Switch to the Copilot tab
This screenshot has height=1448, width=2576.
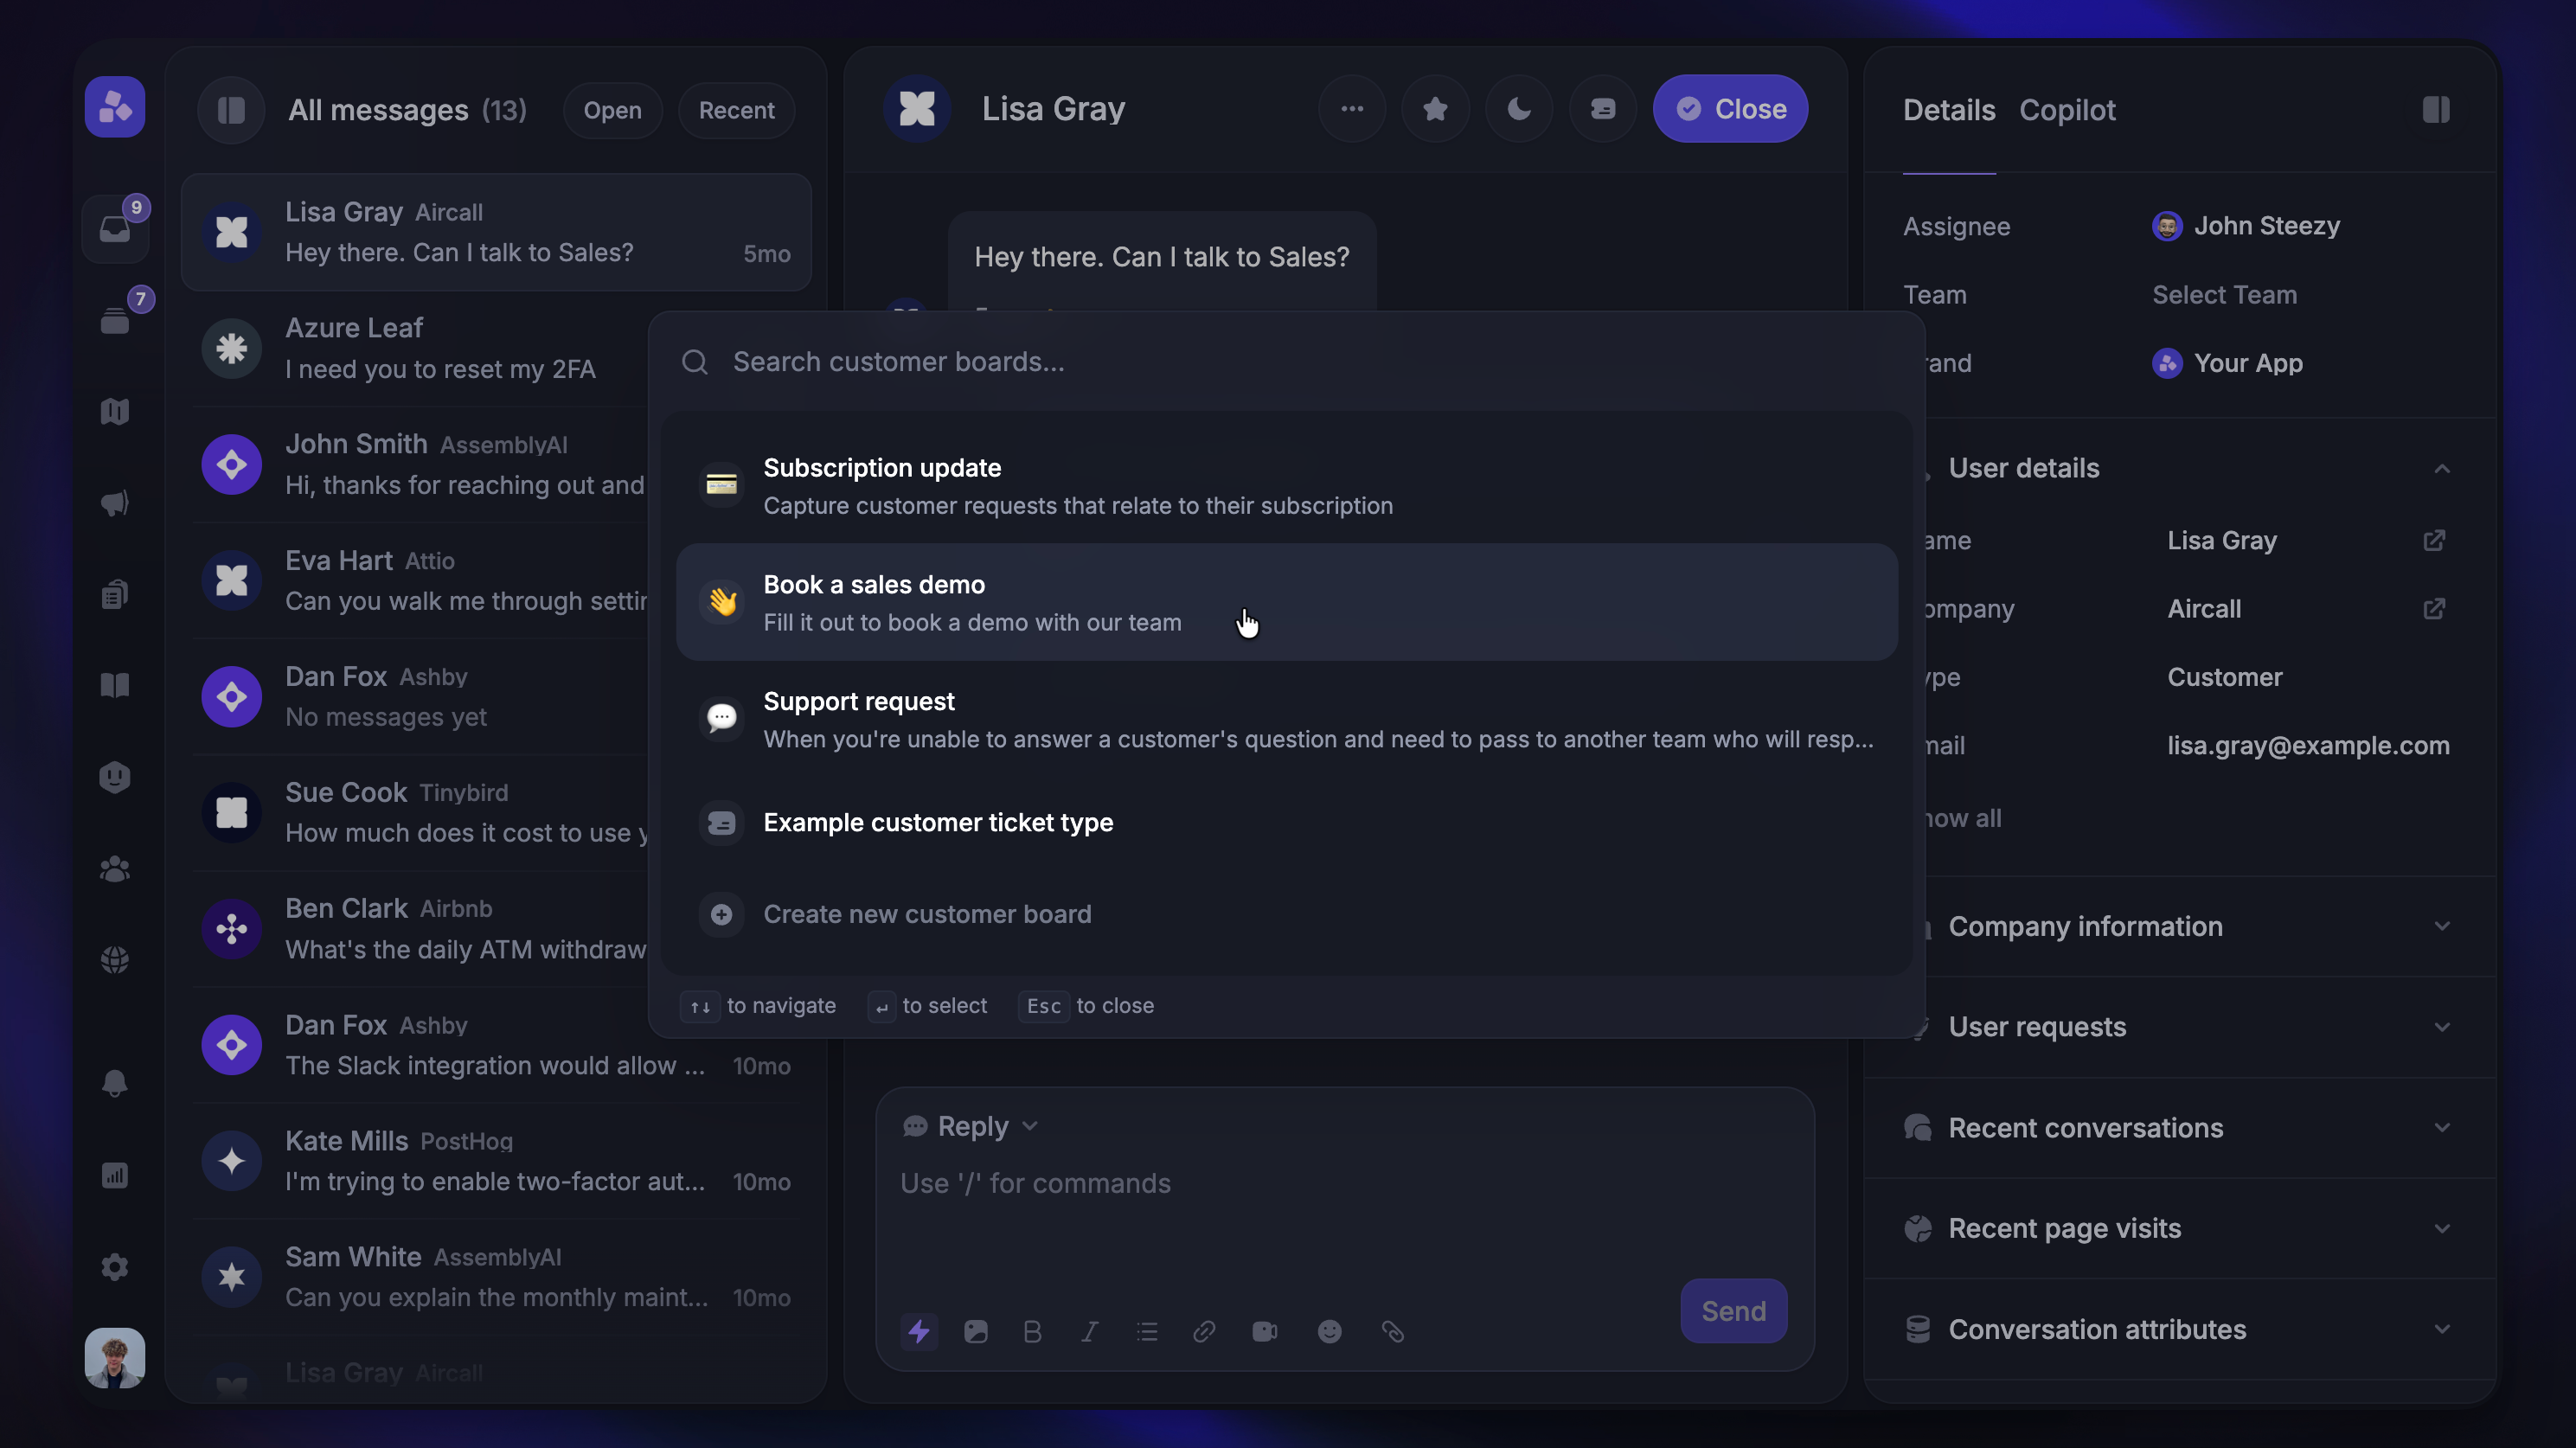2067,110
